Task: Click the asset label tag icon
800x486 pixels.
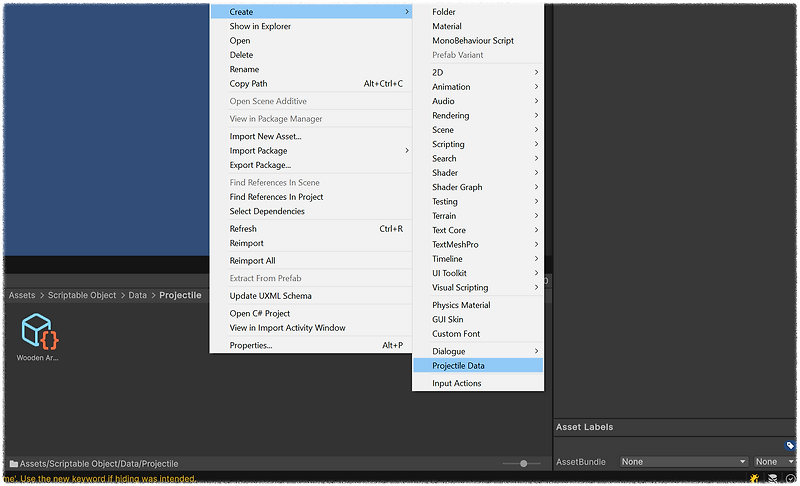Action: [x=790, y=445]
